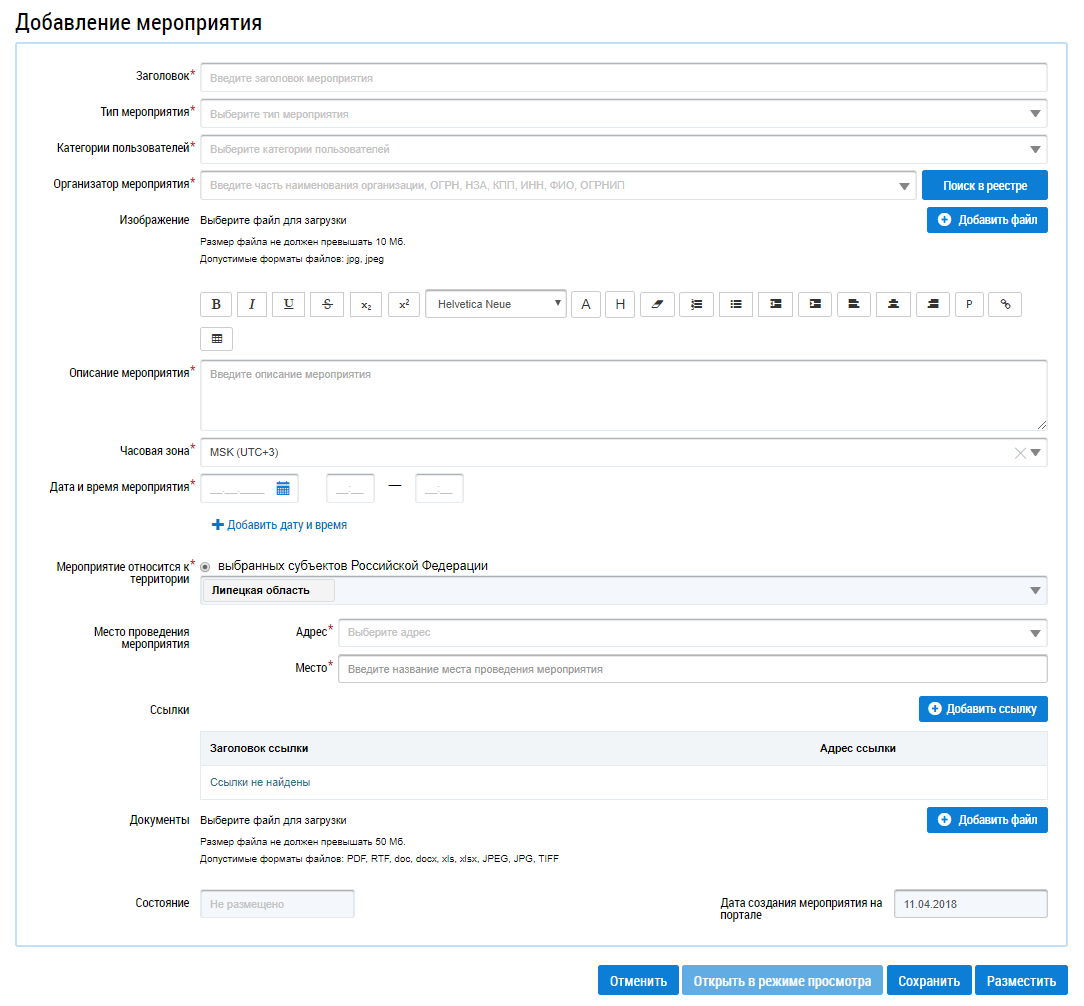The image size is (1084, 1006).
Task: Toggle bold formatting in the editor toolbar
Action: (x=216, y=305)
